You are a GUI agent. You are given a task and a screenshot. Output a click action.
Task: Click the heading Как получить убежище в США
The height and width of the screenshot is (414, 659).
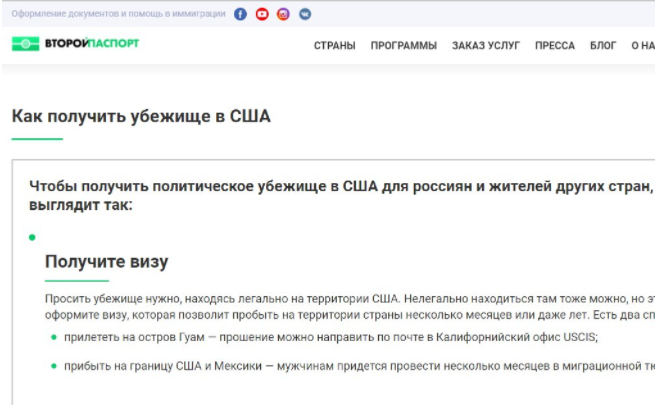pyautogui.click(x=141, y=116)
